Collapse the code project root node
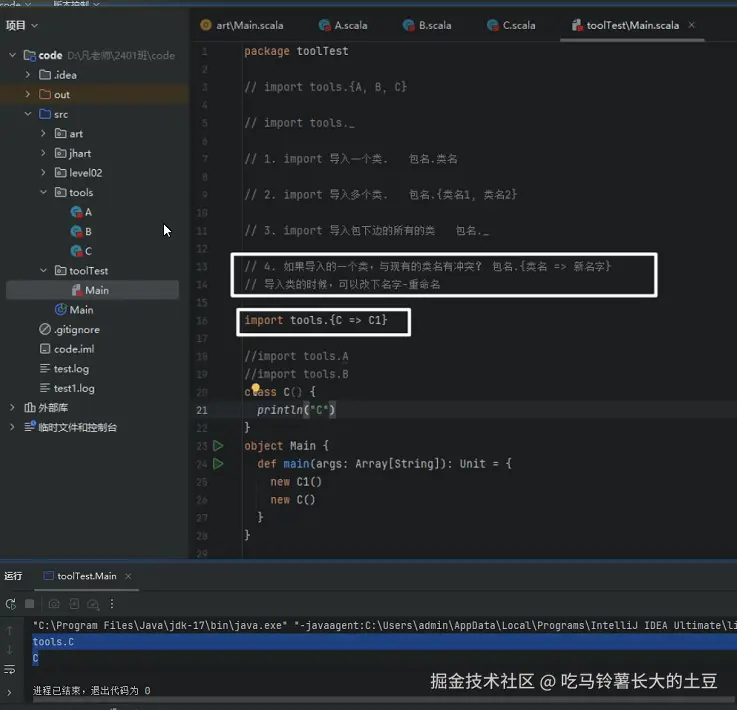This screenshot has height=710, width=737. click(13, 55)
